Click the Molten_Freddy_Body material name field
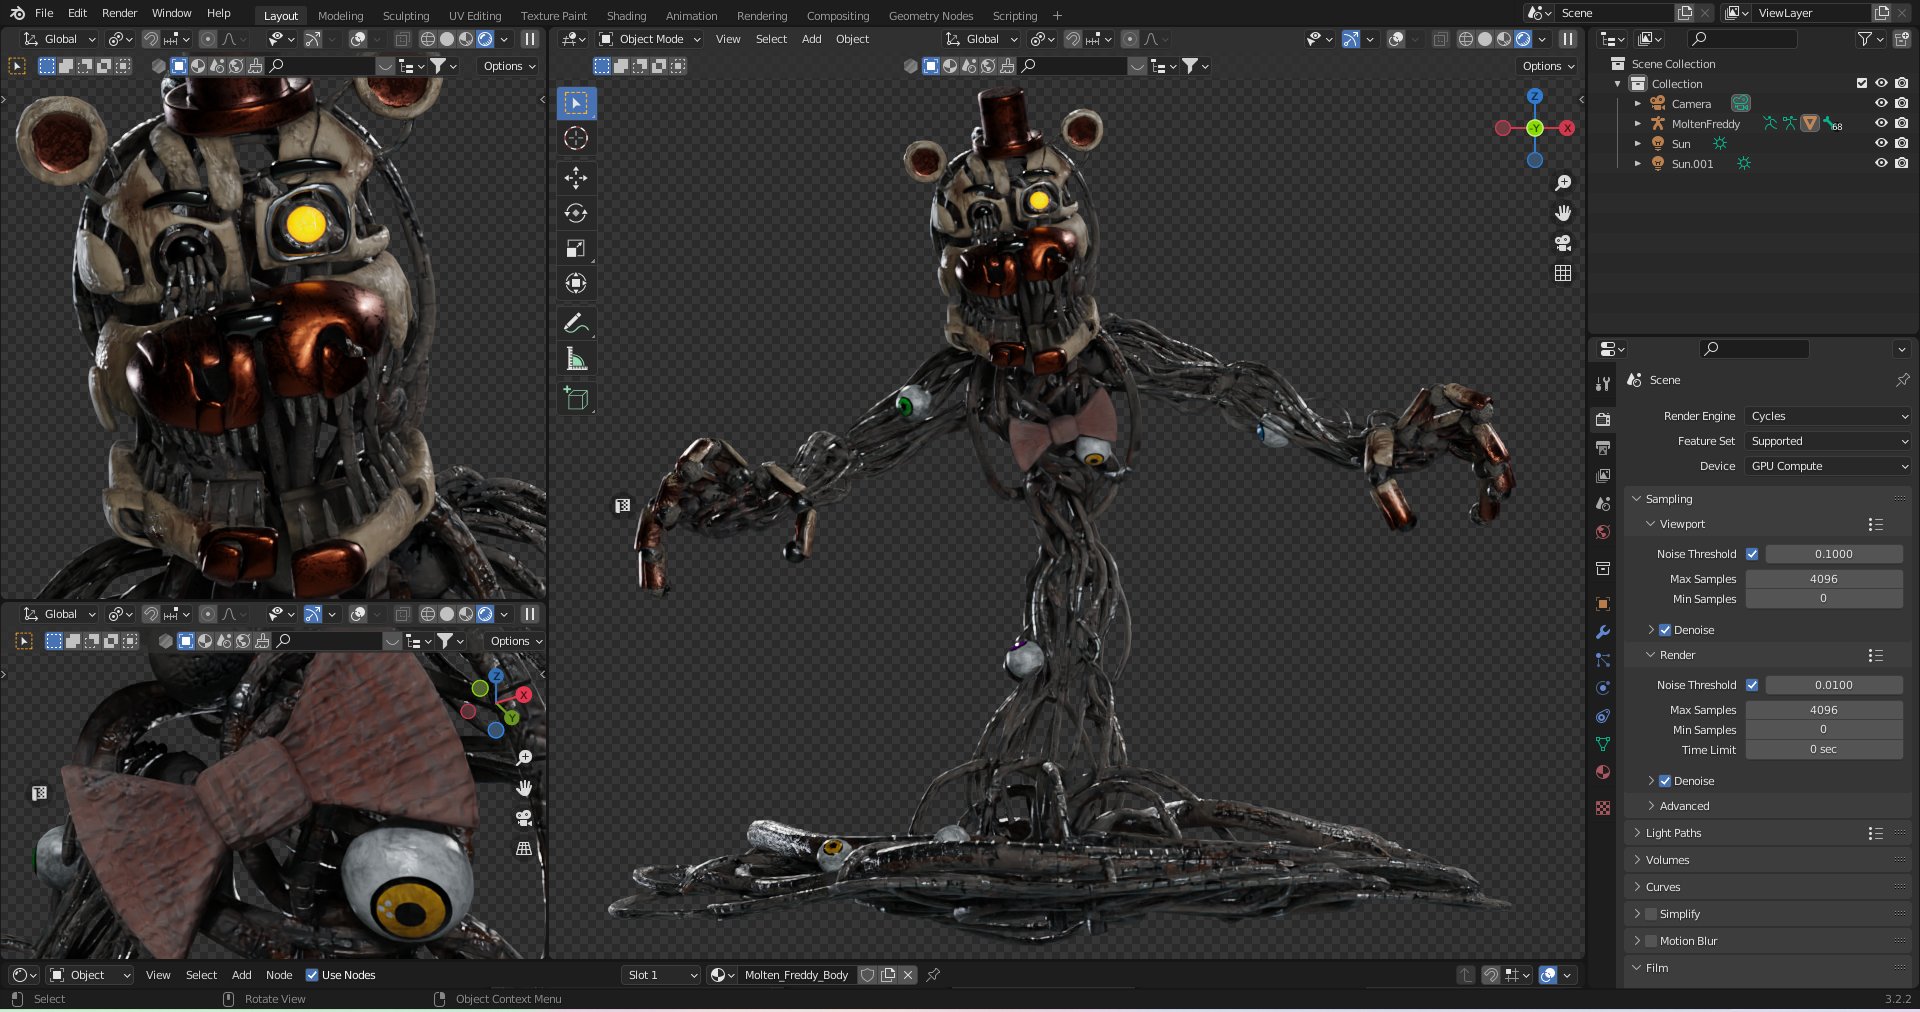 pyautogui.click(x=797, y=975)
